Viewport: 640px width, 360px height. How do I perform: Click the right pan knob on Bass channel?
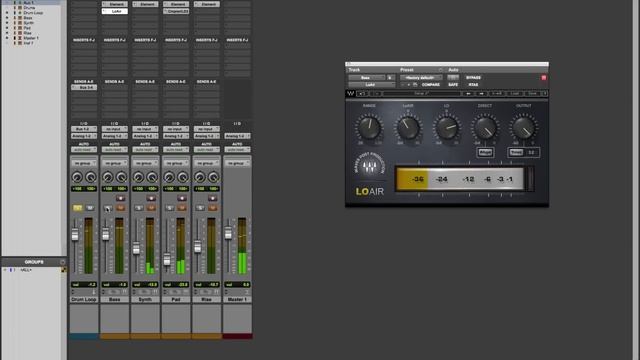pyautogui.click(x=121, y=177)
